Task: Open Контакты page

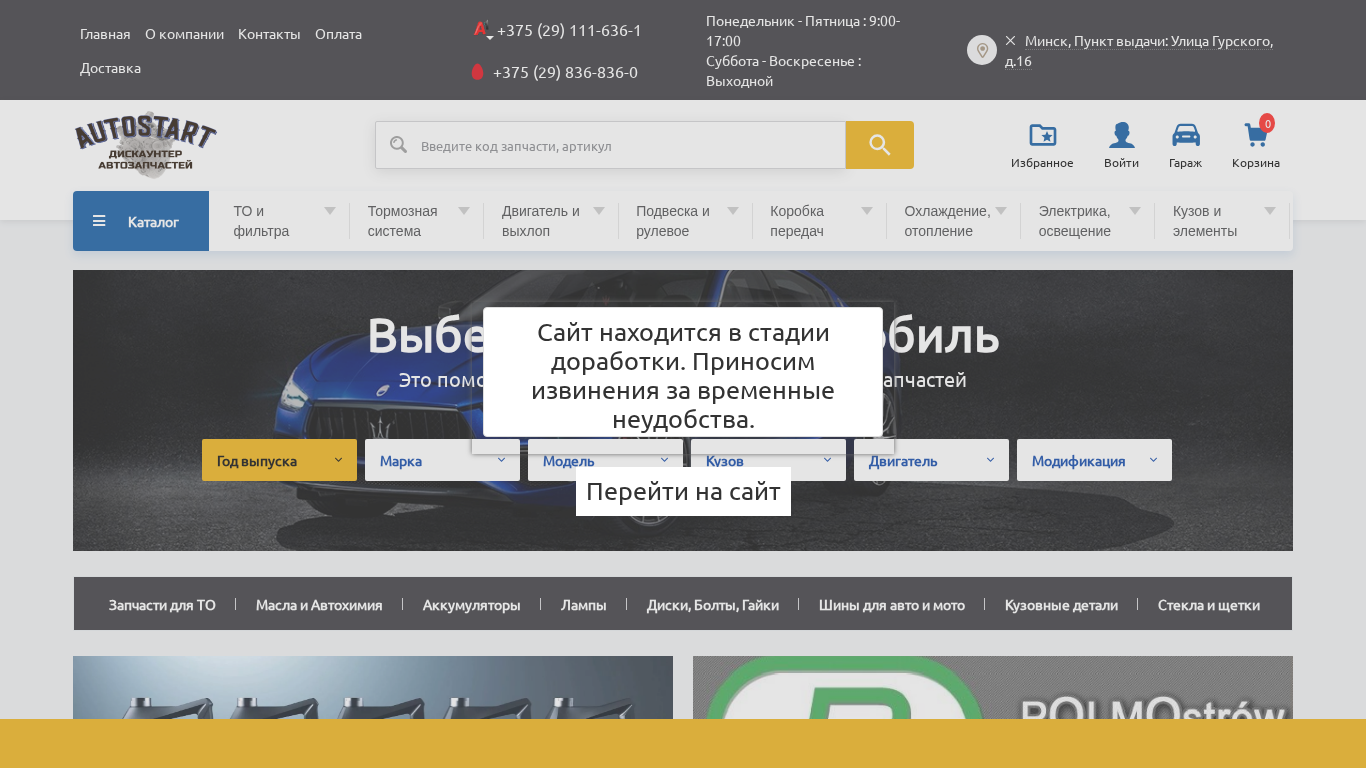Action: point(269,34)
